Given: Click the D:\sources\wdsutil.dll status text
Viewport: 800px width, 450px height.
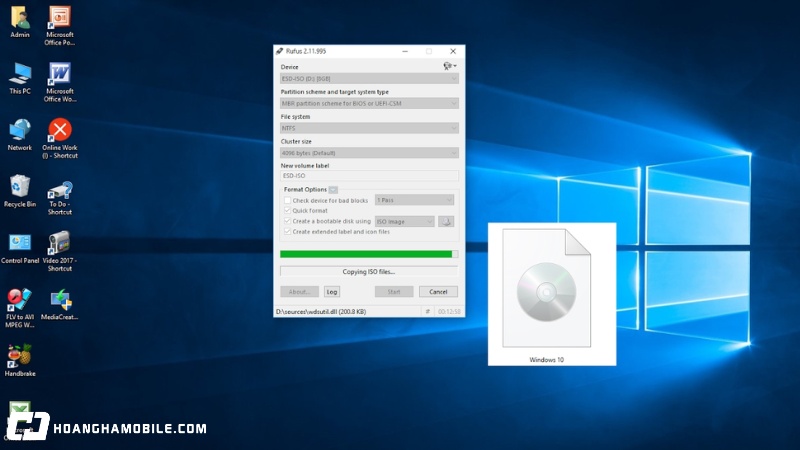Looking at the screenshot, I should pyautogui.click(x=321, y=312).
